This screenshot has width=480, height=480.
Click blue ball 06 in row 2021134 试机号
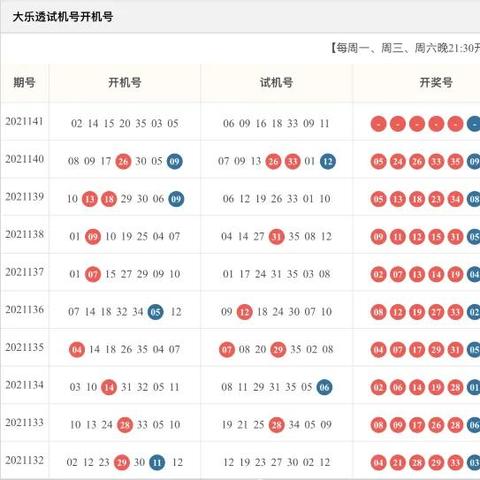[x=324, y=387]
